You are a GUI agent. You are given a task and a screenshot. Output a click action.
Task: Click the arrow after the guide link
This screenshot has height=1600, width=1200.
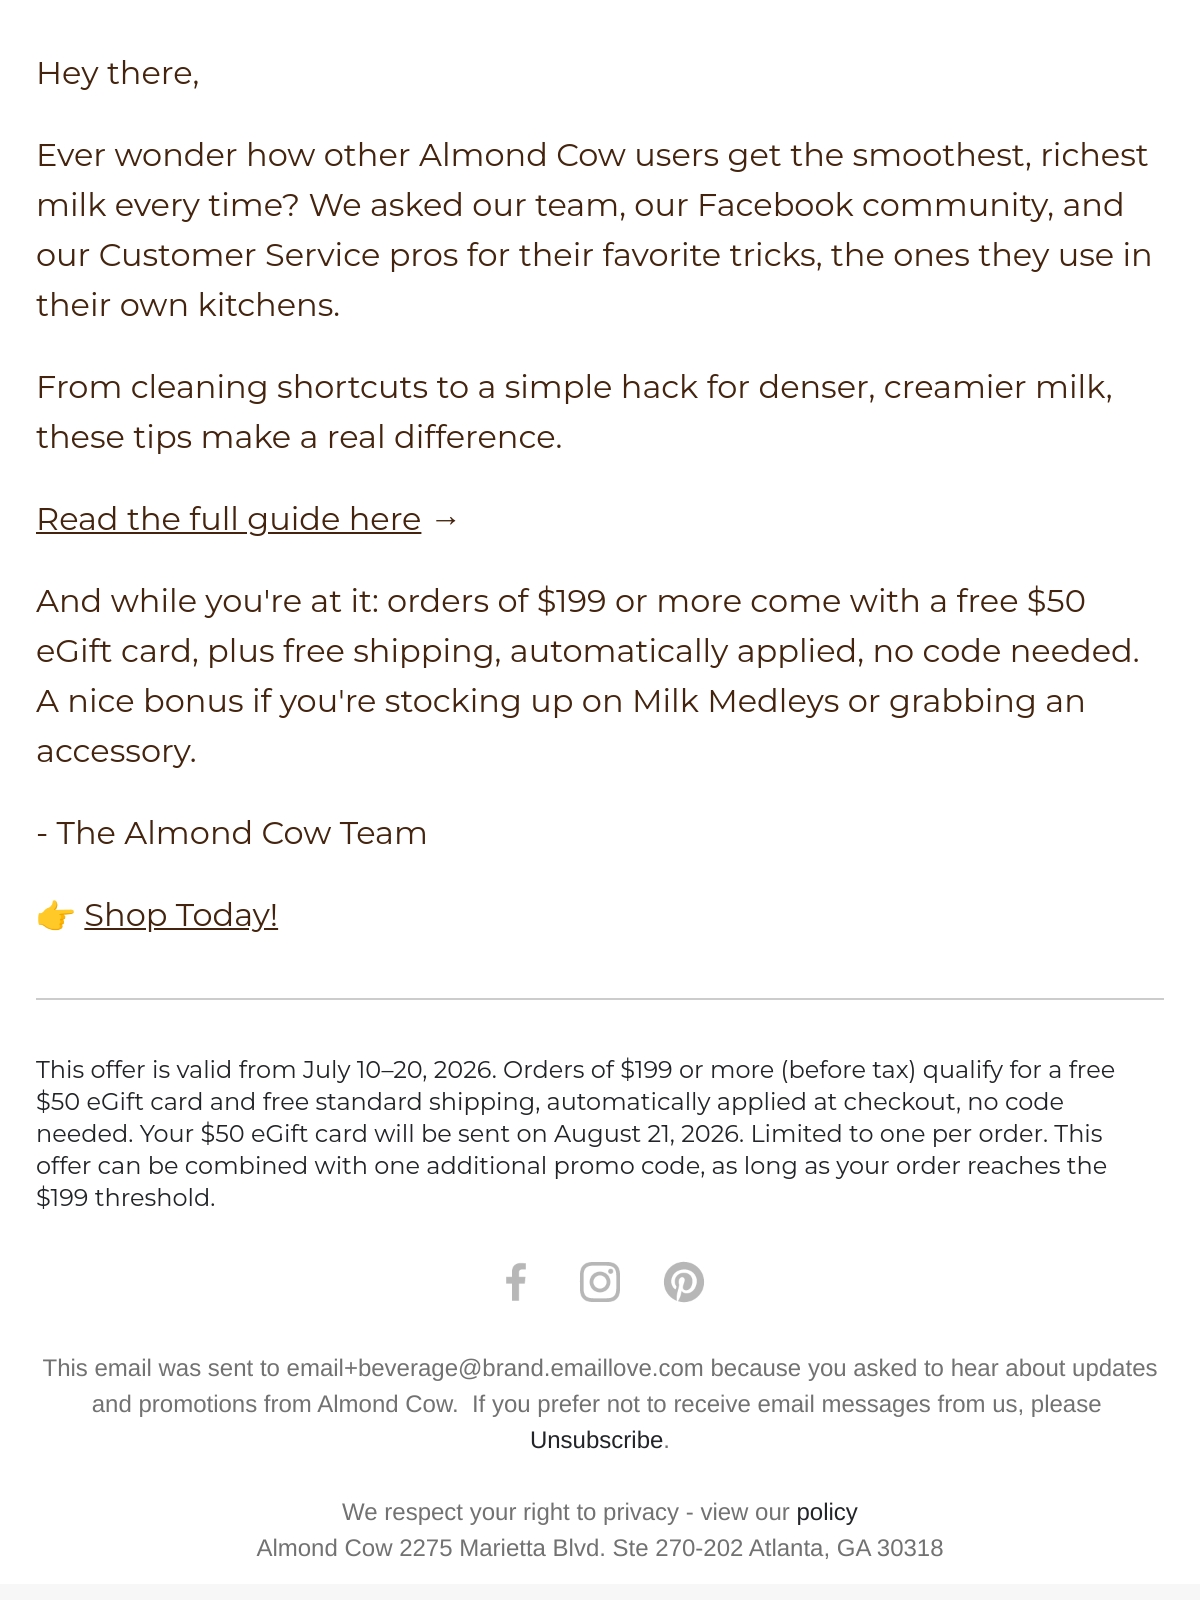click(x=445, y=520)
